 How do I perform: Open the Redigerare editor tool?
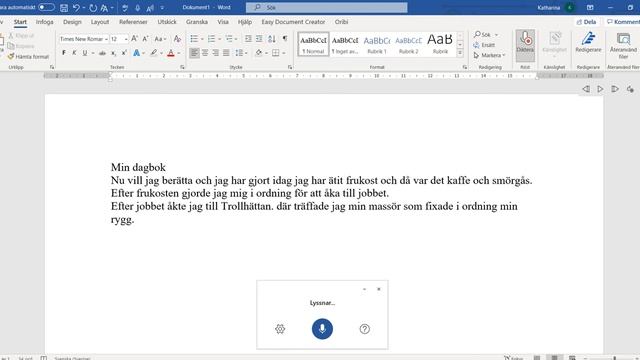(588, 42)
